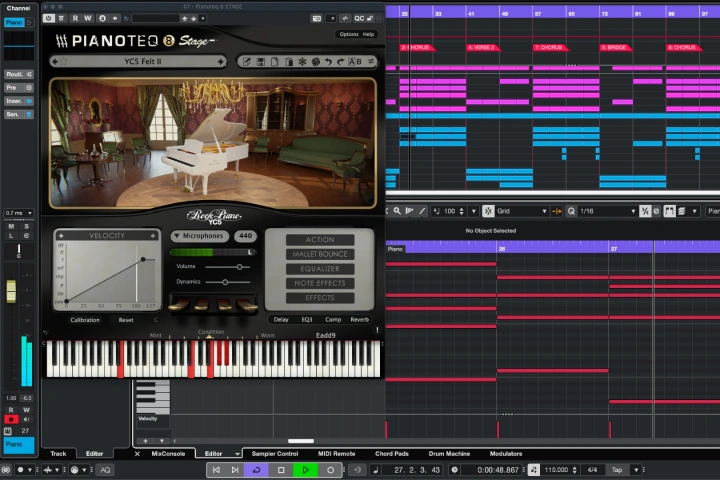Mute the Piano channel
The height and width of the screenshot is (480, 720).
pos(11,226)
